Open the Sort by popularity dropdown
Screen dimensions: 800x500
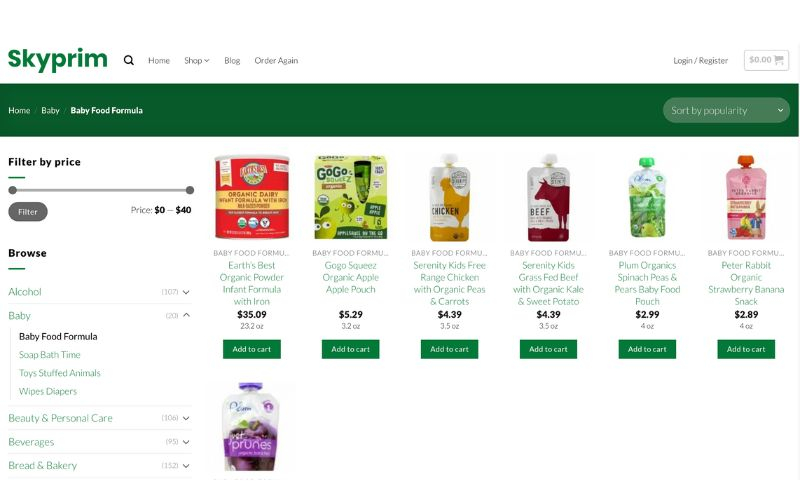726,110
